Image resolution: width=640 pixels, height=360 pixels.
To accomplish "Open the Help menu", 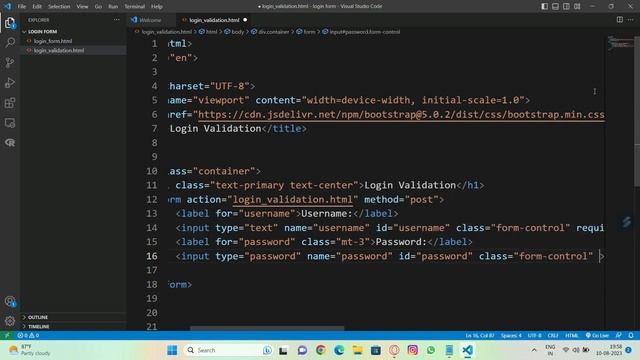I will [x=157, y=7].
